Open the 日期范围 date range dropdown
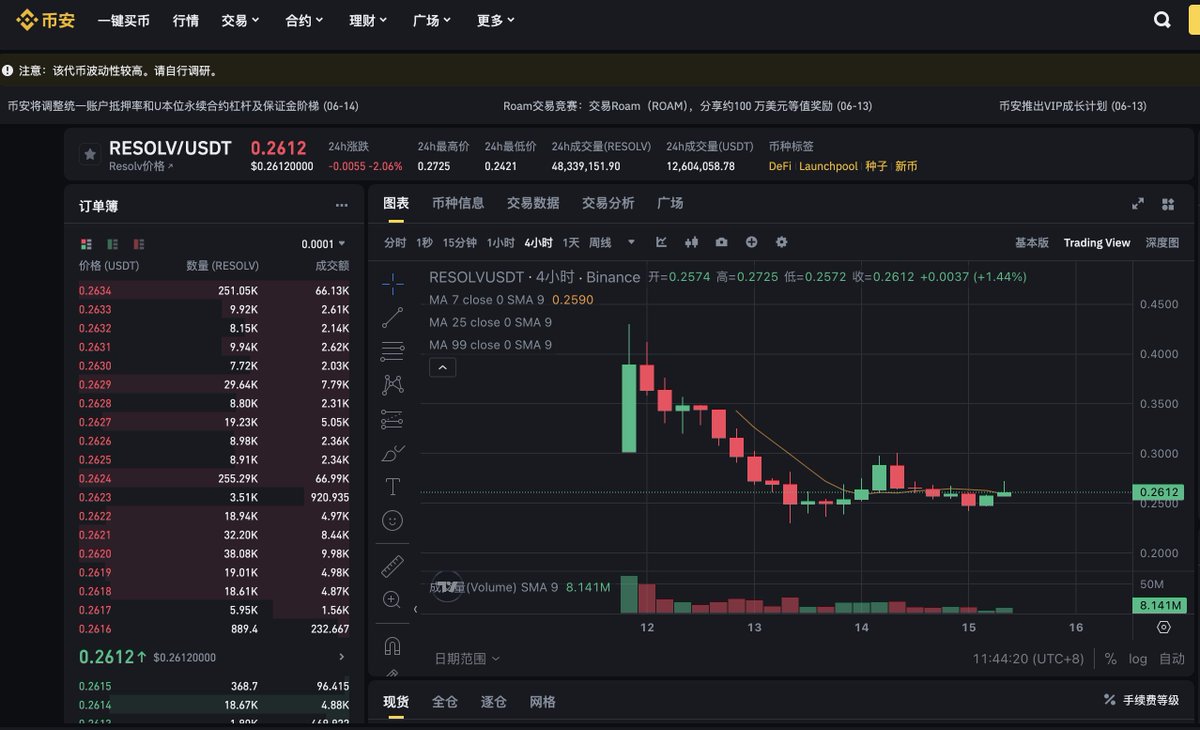Viewport: 1200px width, 730px height. point(467,658)
